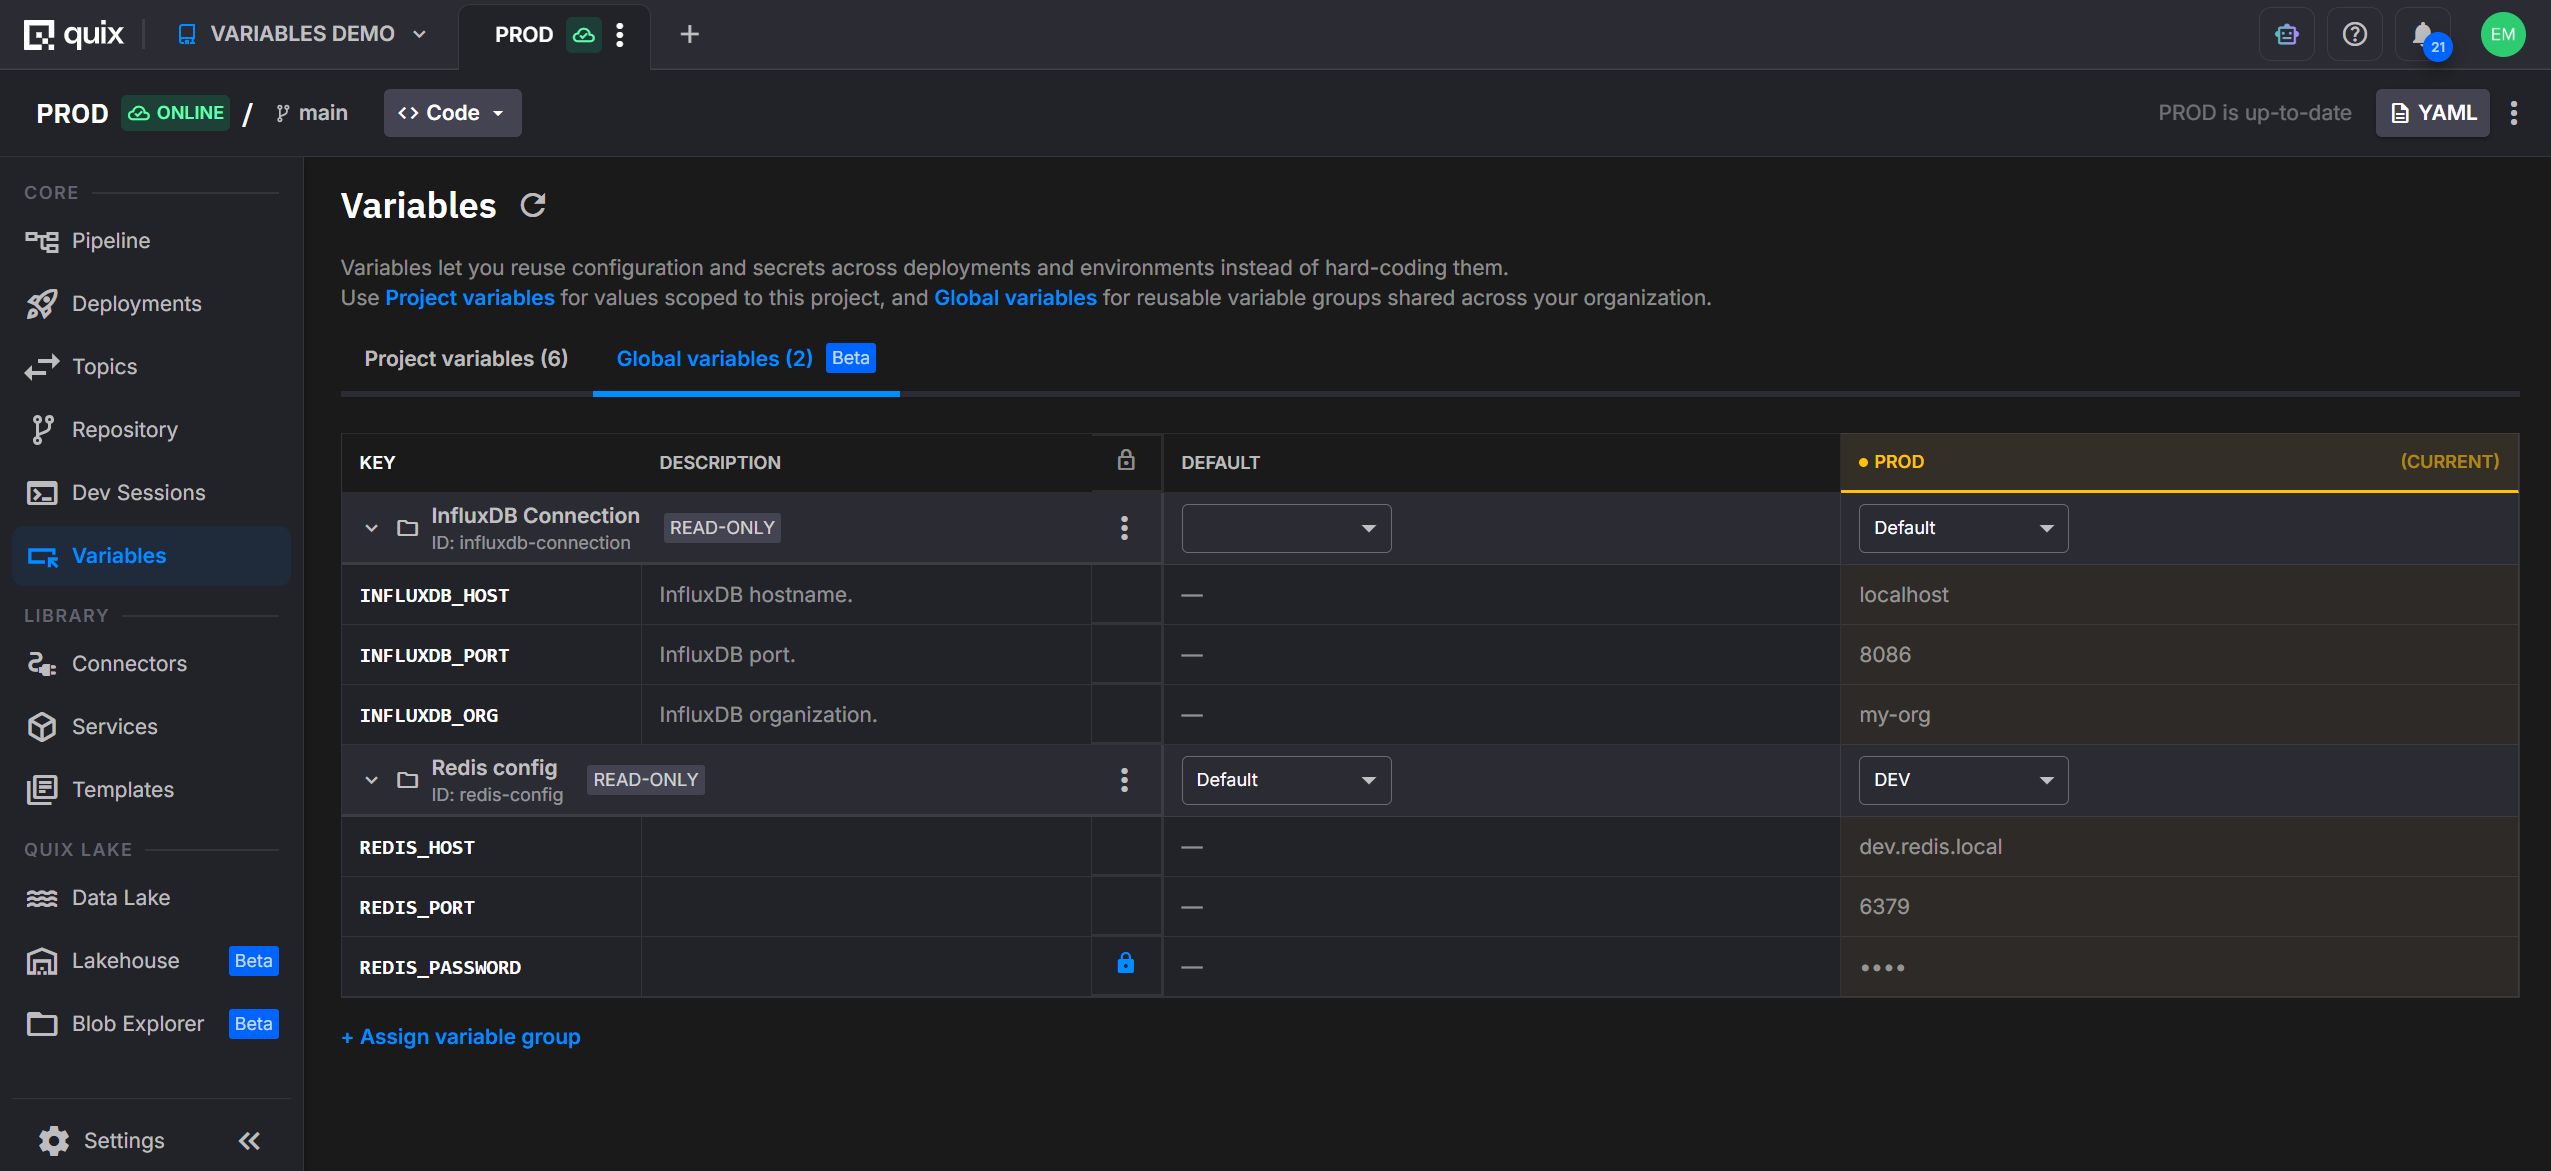The height and width of the screenshot is (1171, 2551).
Task: Click the localhost value in PROD column
Action: pyautogui.click(x=1903, y=595)
